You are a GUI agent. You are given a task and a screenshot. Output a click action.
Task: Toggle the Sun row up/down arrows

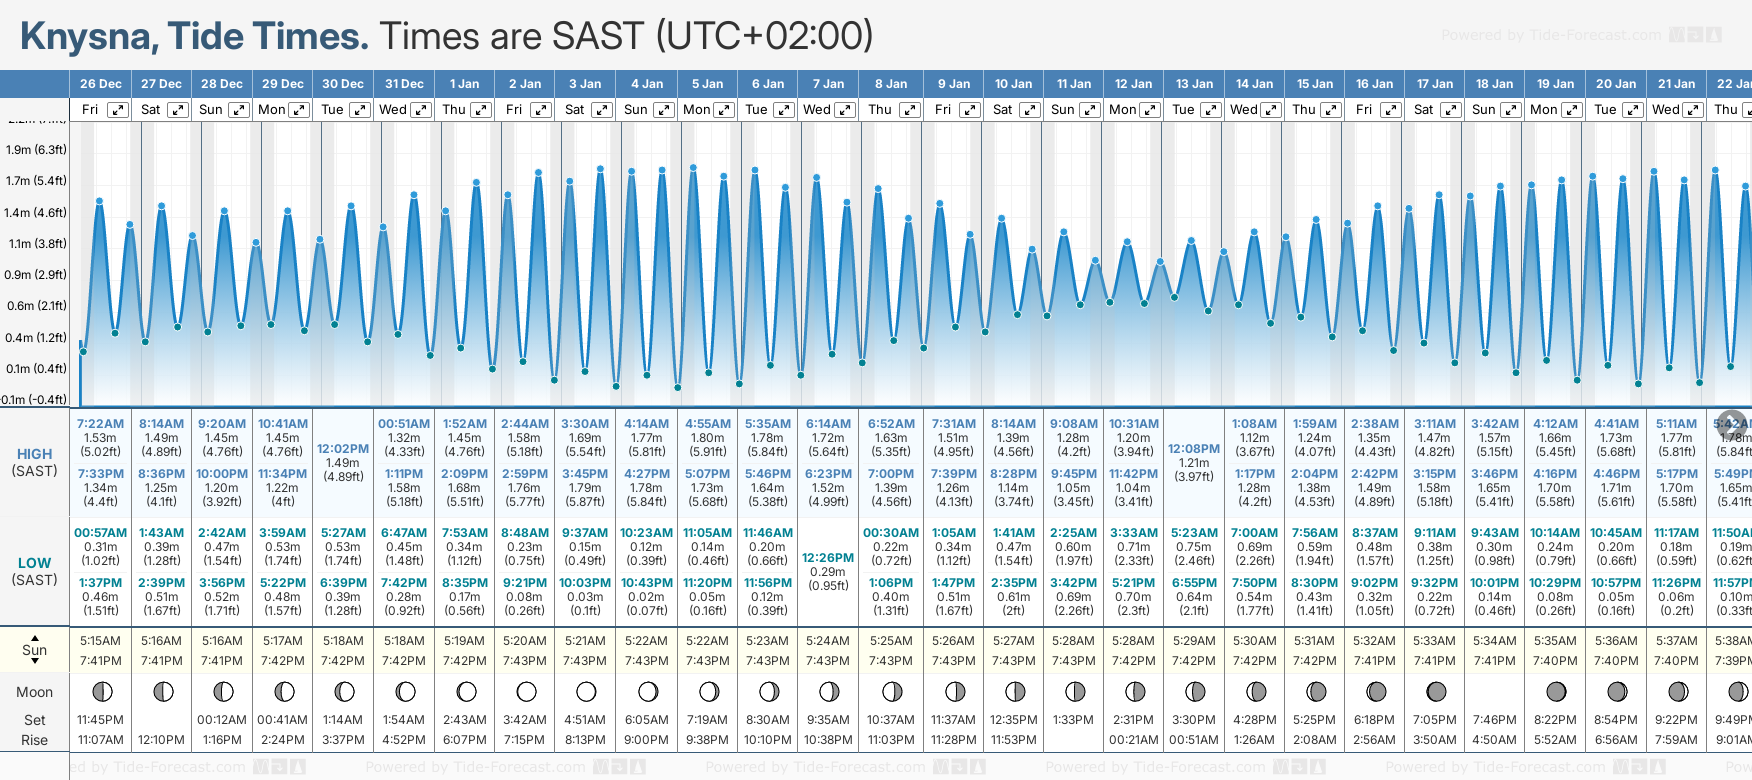(x=35, y=650)
